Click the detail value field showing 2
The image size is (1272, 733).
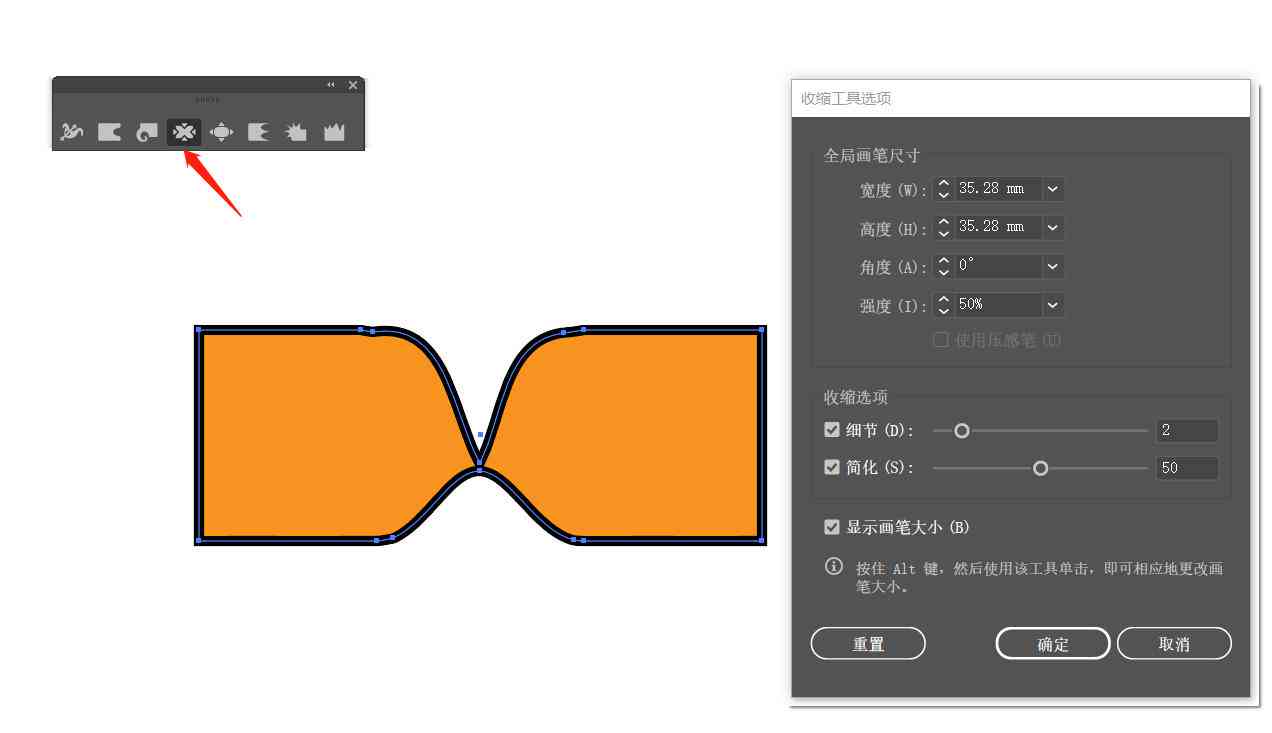[1187, 431]
